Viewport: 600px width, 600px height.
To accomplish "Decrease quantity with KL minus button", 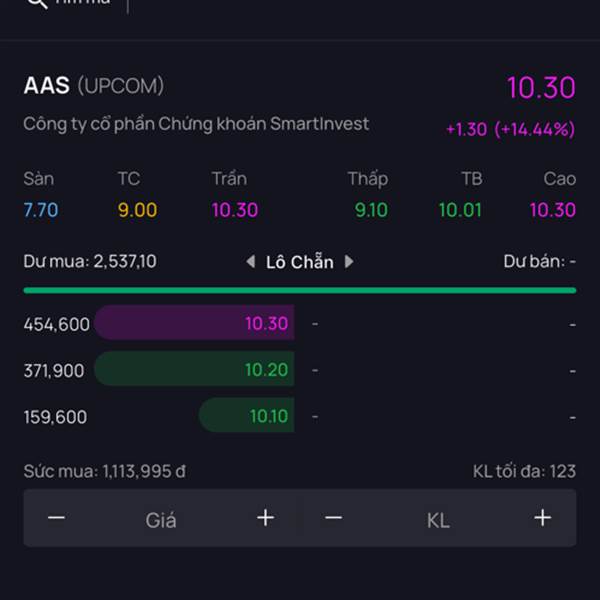I will point(334,518).
